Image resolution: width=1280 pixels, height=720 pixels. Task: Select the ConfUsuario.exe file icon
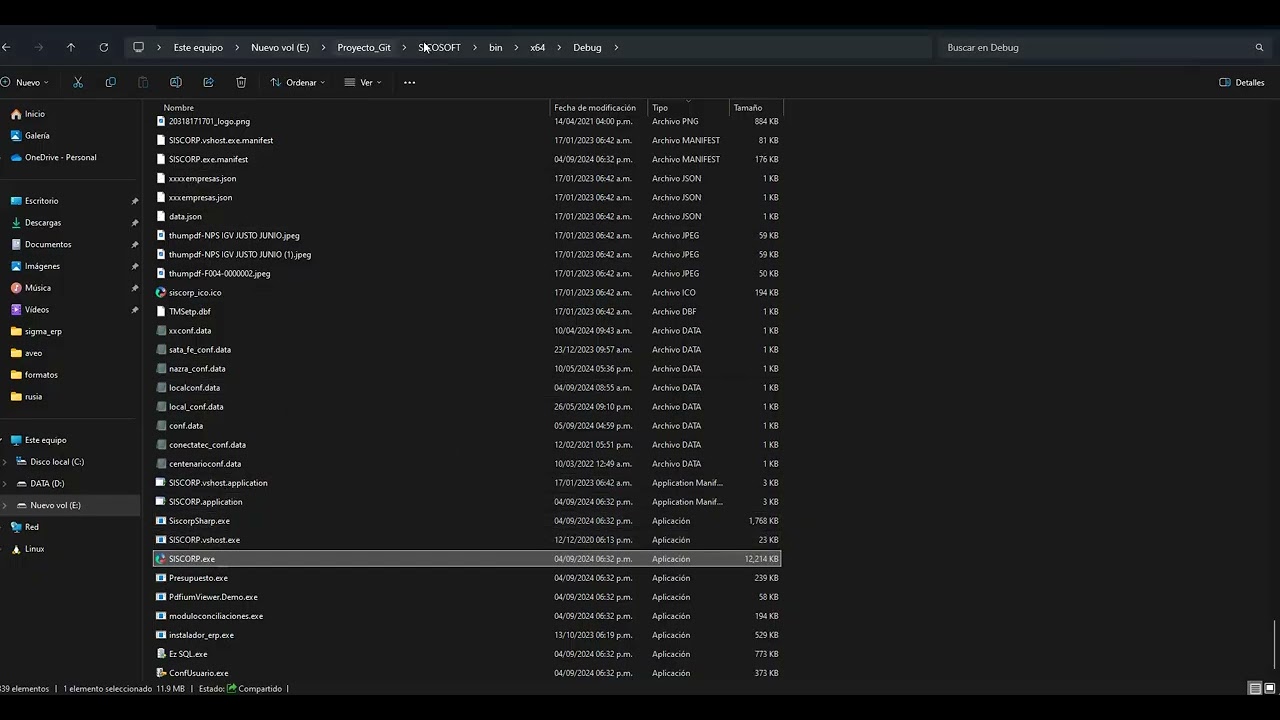(161, 673)
